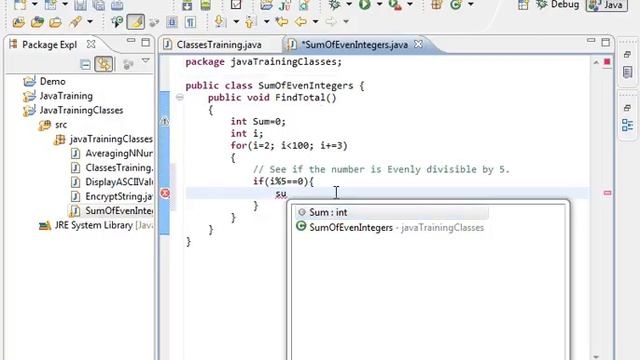Image resolution: width=640 pixels, height=360 pixels.
Task: Create a new Java package icon
Action: click(x=437, y=5)
